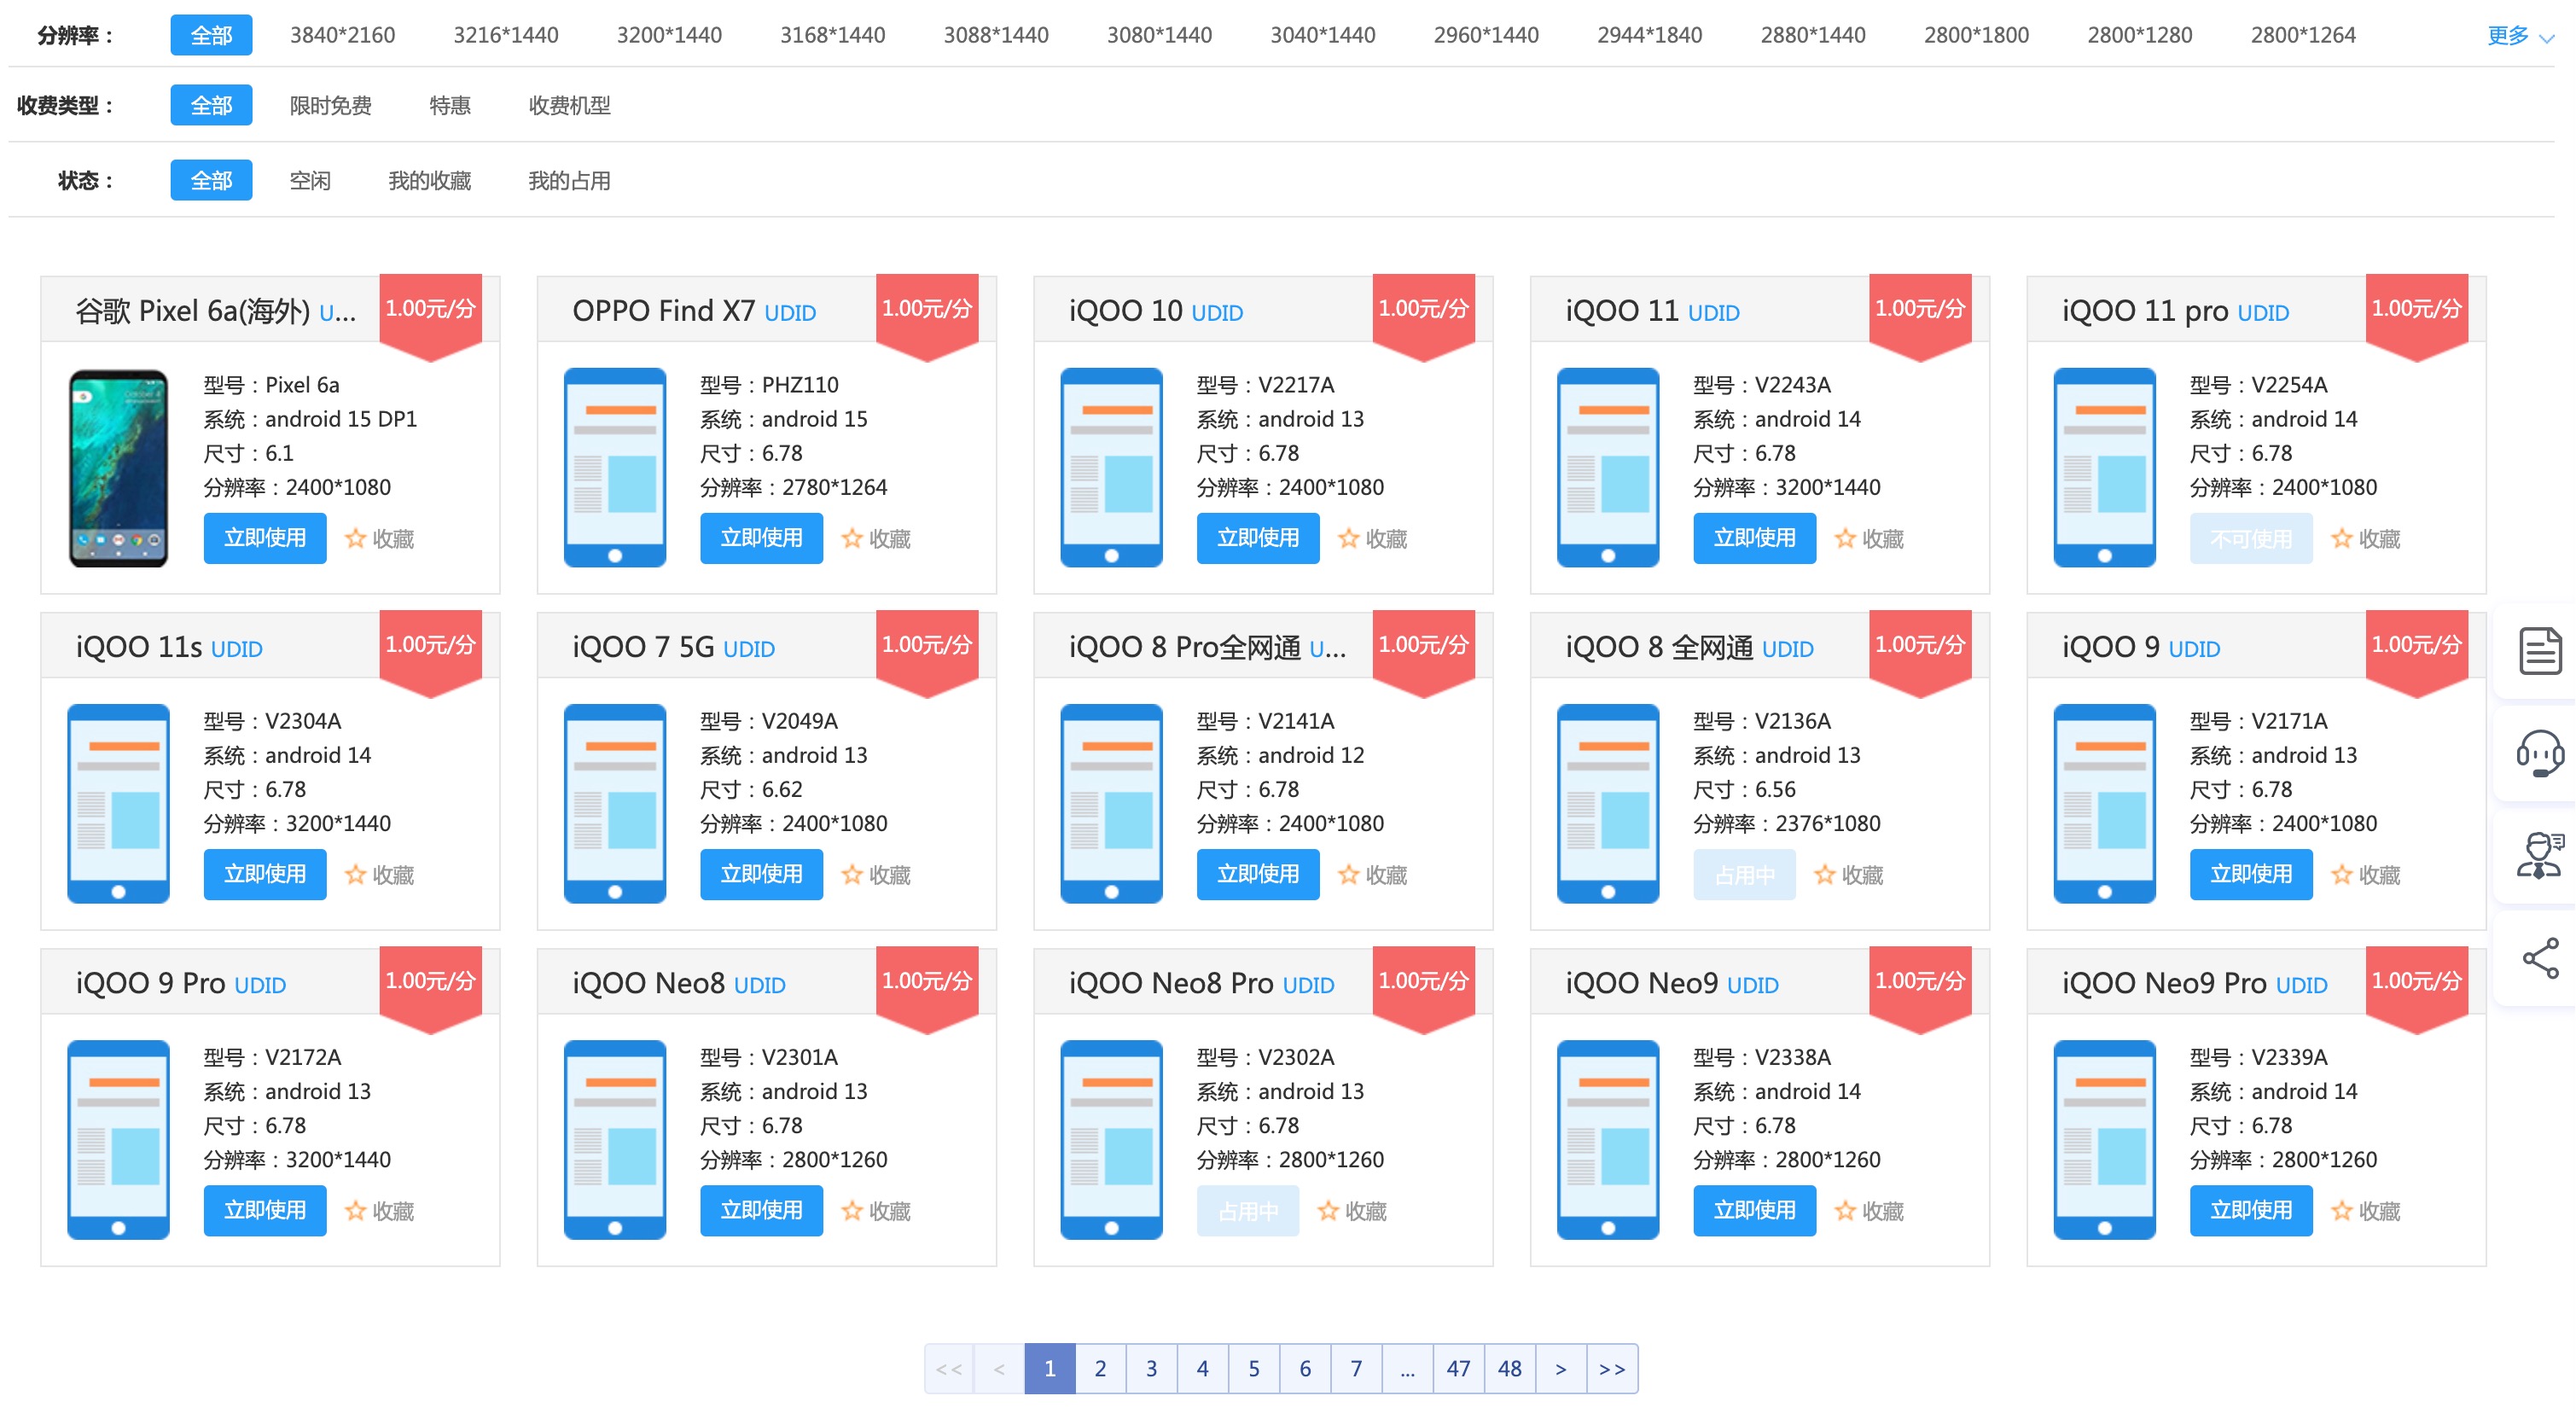
Task: Favorite the iQOO 7 5G device
Action: click(x=852, y=875)
